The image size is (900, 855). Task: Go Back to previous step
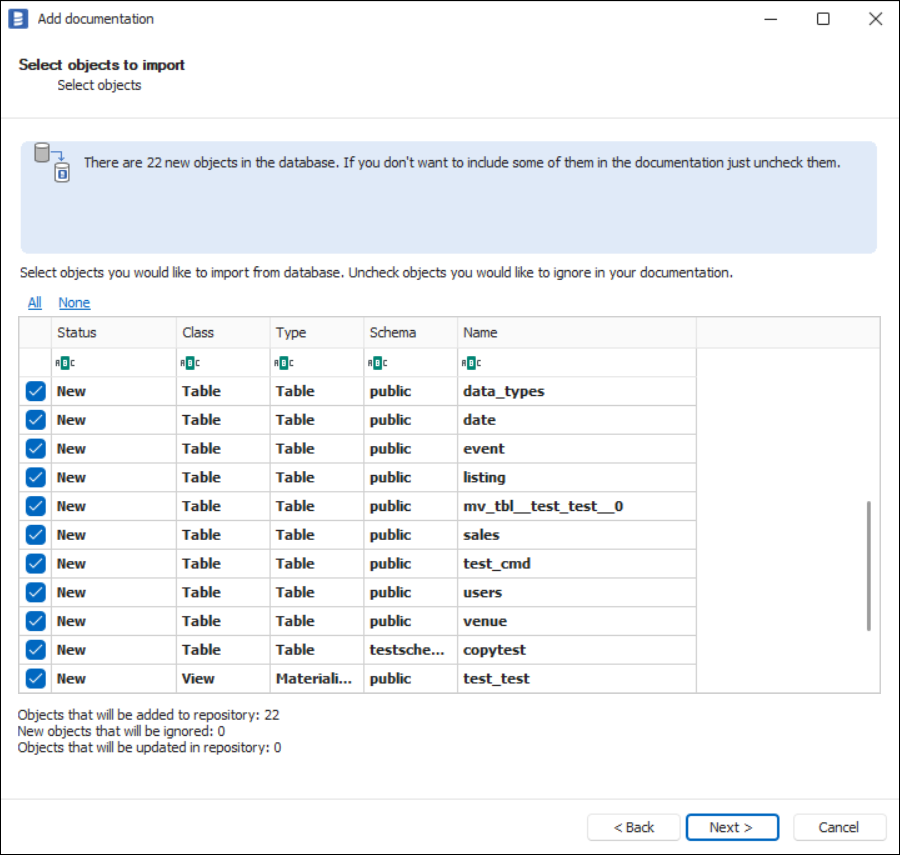coord(634,827)
